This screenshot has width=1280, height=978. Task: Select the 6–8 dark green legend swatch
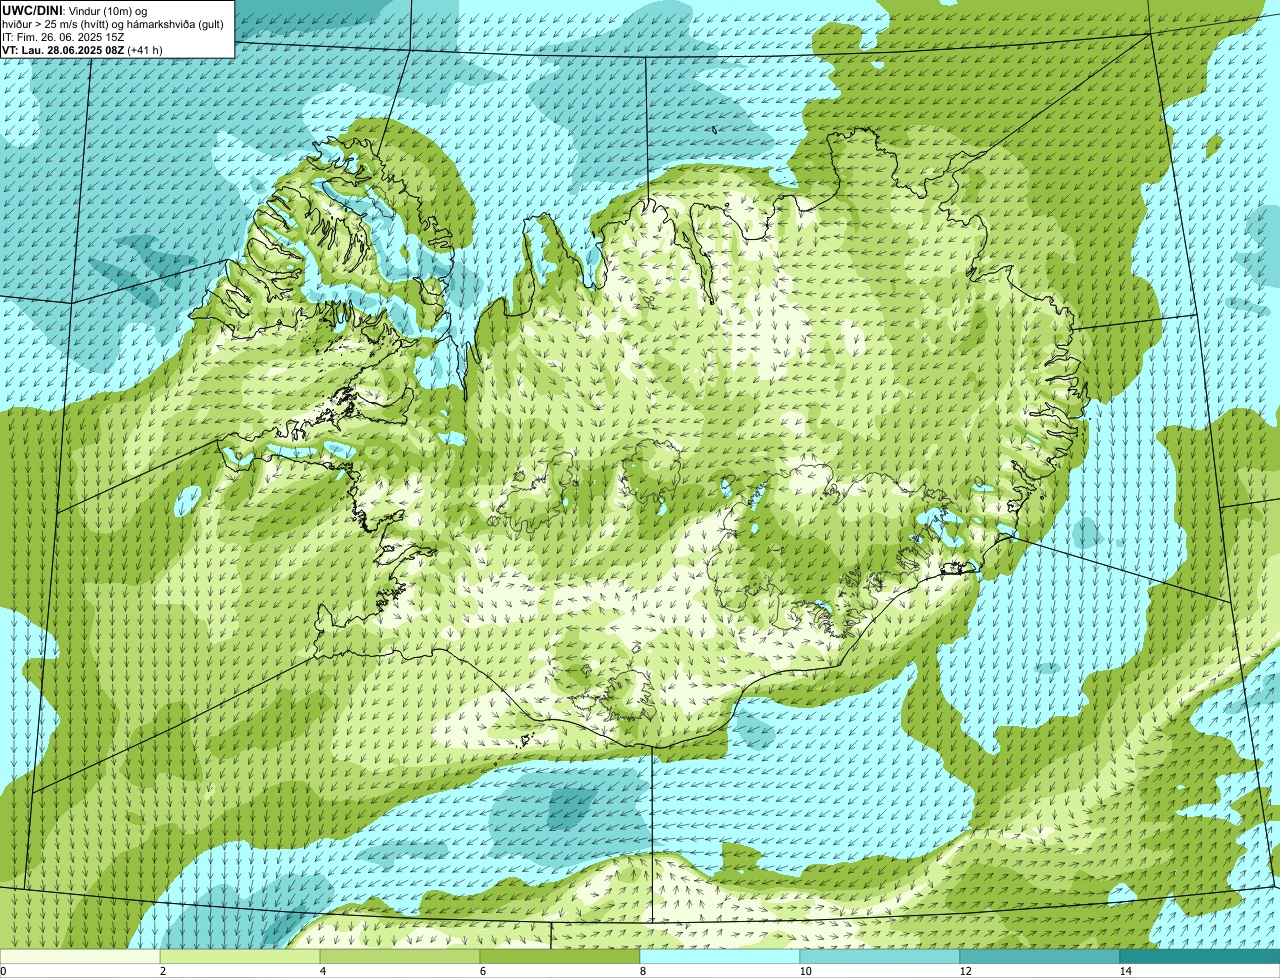point(560,956)
